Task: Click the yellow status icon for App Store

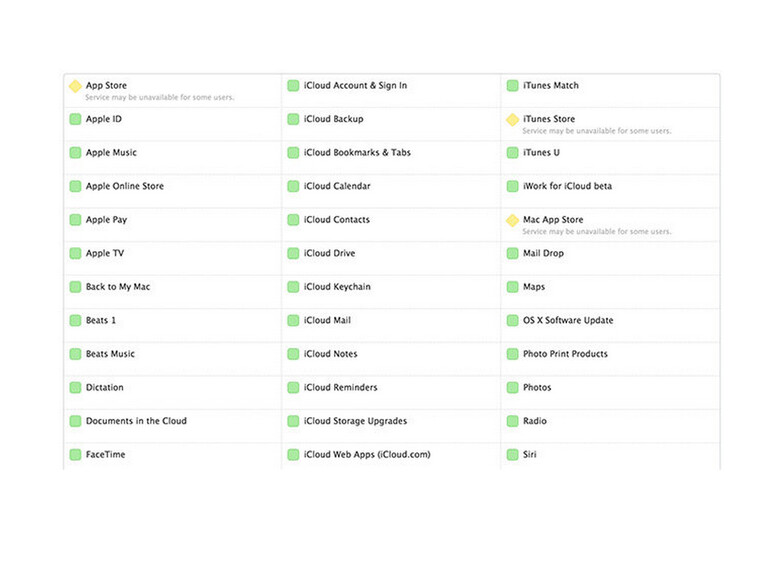Action: click(75, 86)
